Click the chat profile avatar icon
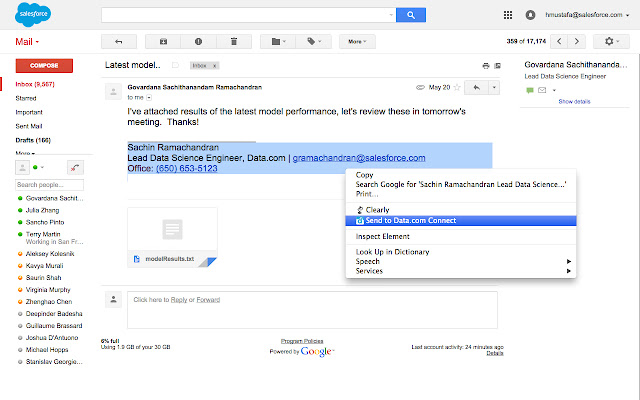This screenshot has width=640, height=400. coord(22,167)
